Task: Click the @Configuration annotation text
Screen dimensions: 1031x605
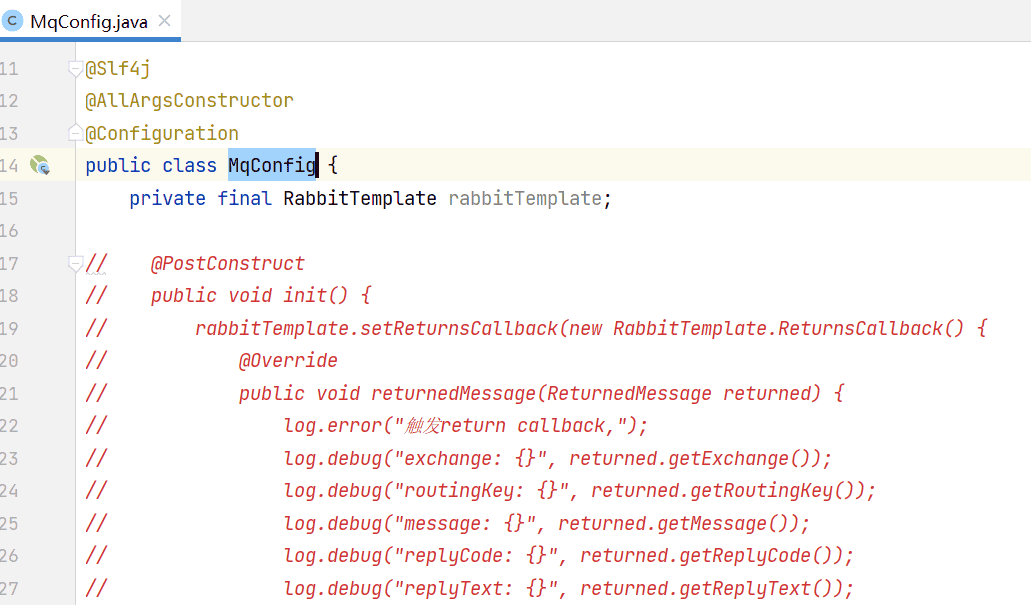Action: (162, 133)
